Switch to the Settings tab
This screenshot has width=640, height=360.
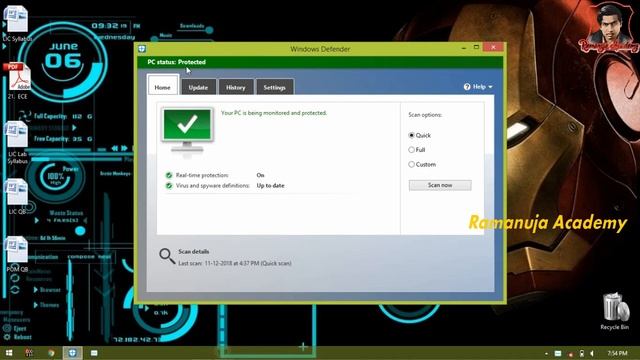coord(275,87)
